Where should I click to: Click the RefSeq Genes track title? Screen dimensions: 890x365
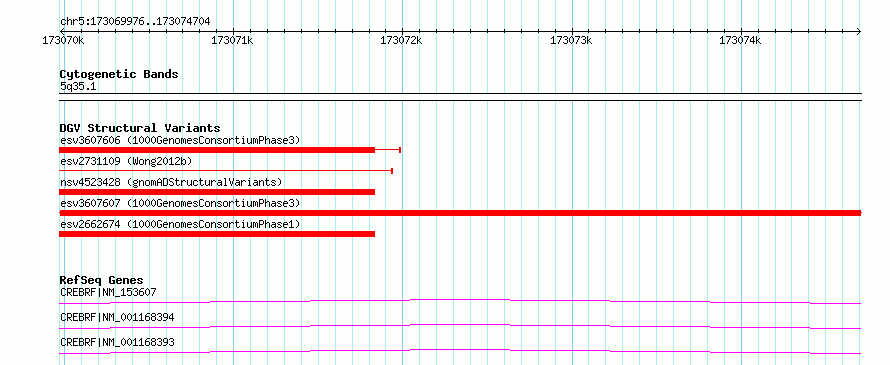(x=101, y=280)
